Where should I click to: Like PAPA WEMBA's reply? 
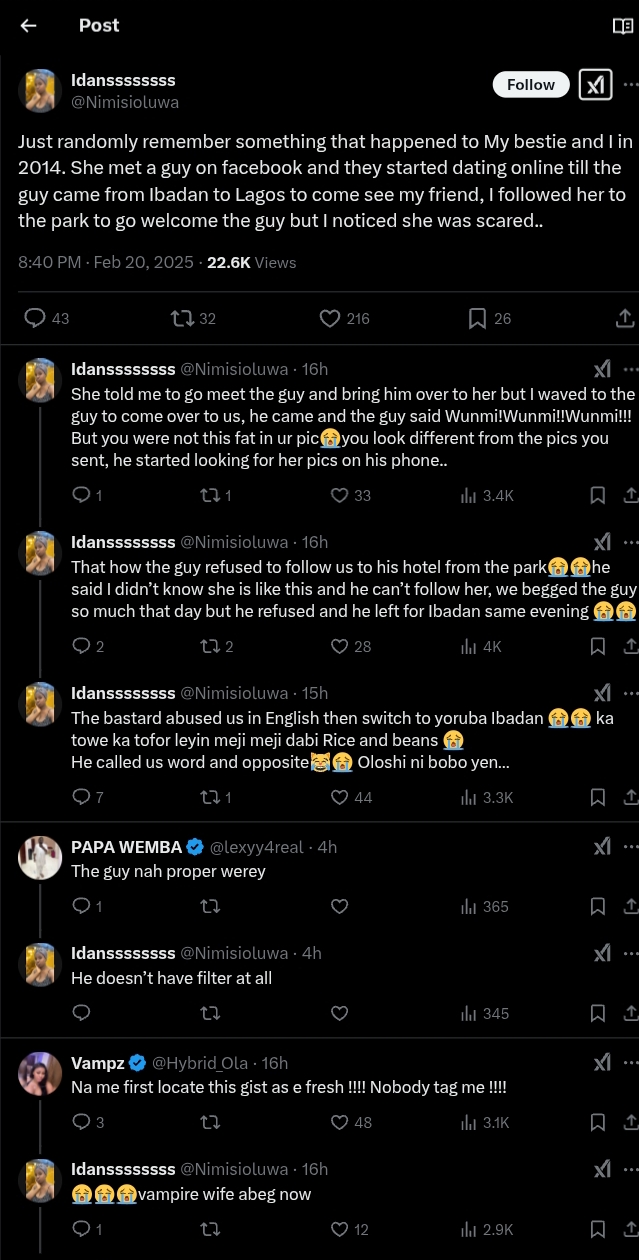click(x=339, y=906)
